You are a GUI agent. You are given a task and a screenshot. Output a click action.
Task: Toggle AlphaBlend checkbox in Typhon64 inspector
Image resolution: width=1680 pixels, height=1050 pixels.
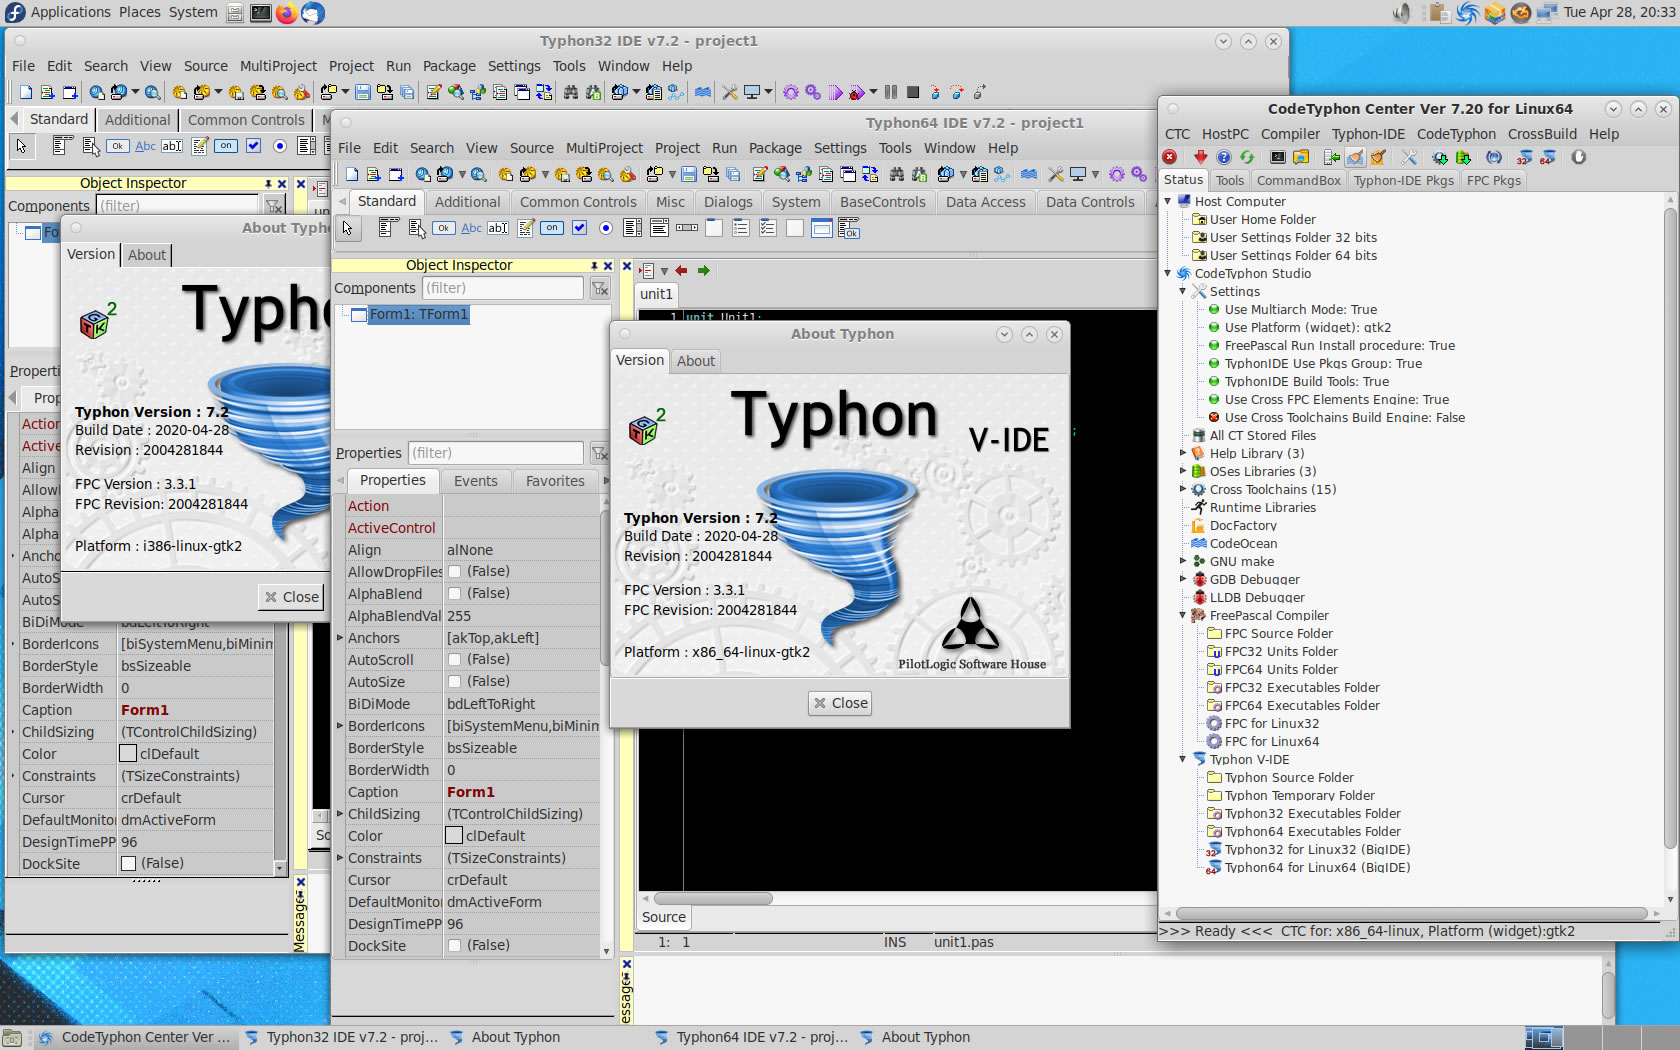point(454,593)
